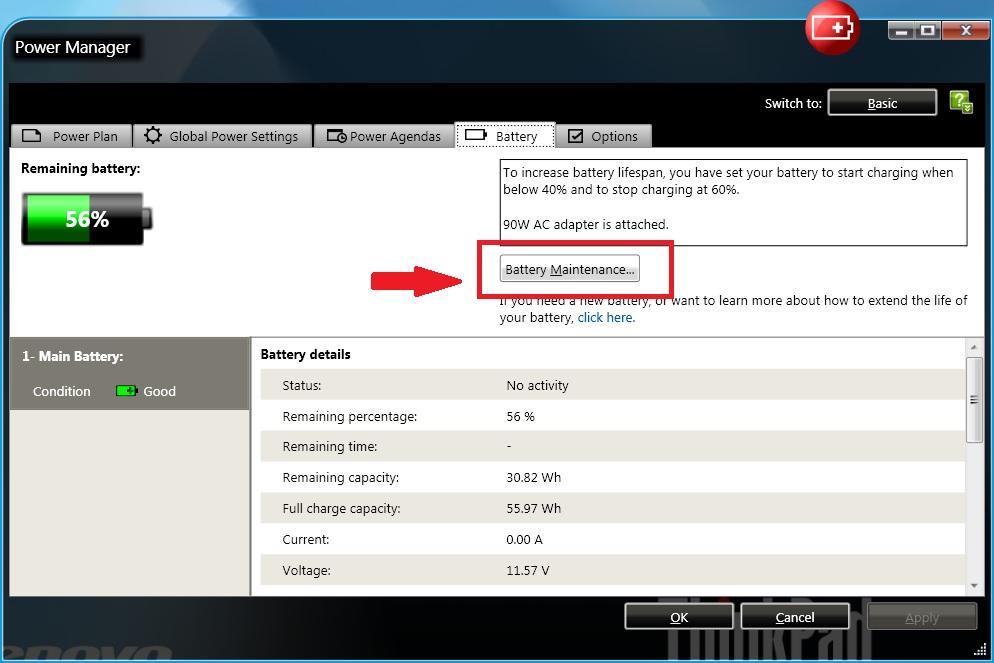Click the Cancel button
Viewport: 994px width, 663px height.
click(x=795, y=617)
